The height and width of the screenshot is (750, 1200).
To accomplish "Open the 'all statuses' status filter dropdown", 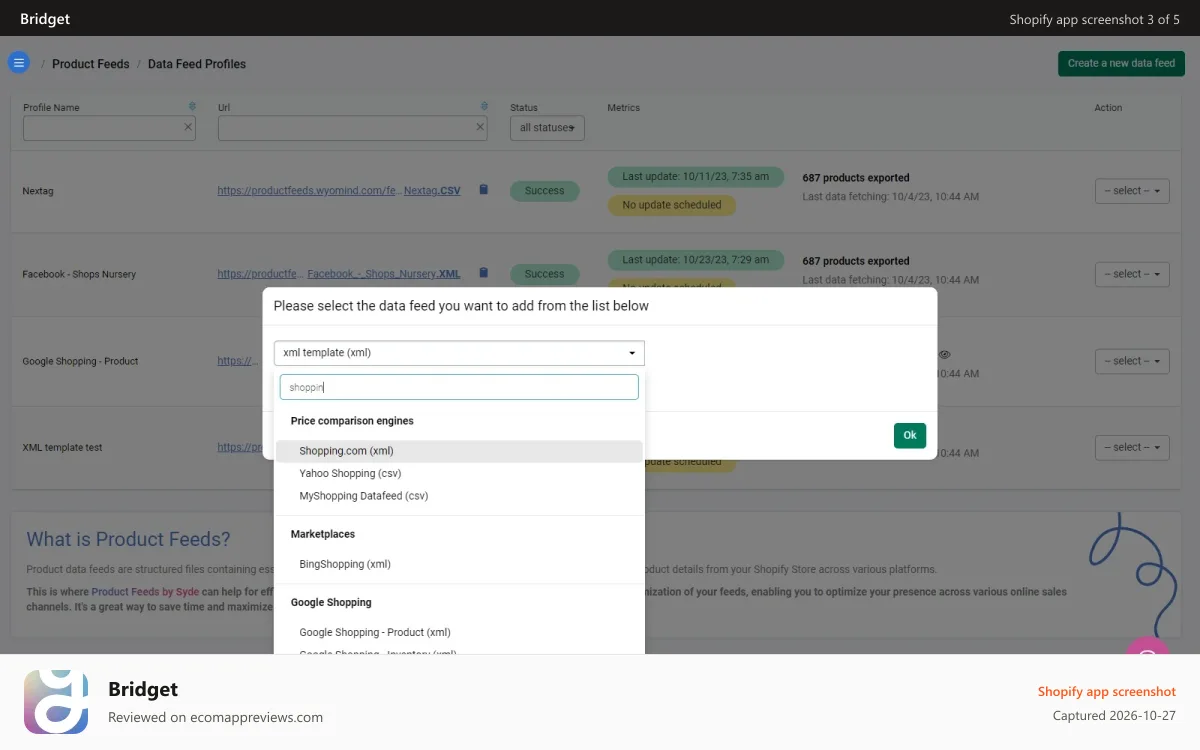I will click(x=546, y=128).
